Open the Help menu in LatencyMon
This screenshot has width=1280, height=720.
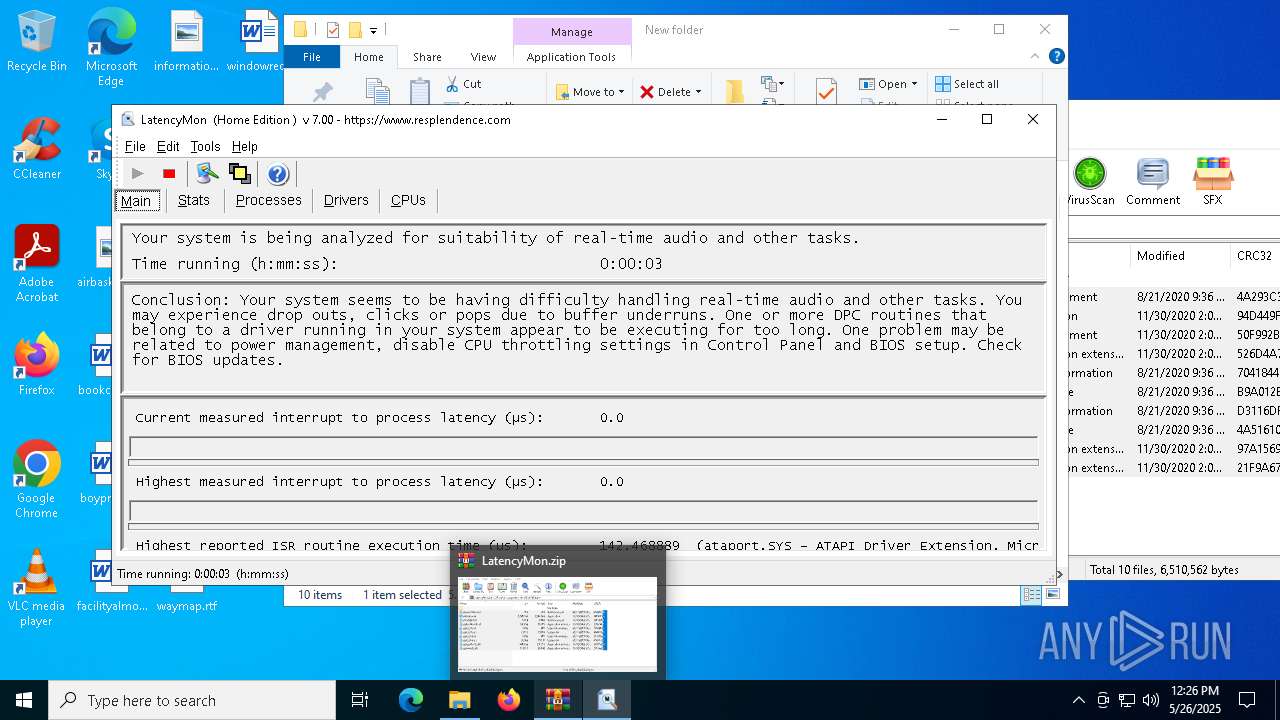245,146
